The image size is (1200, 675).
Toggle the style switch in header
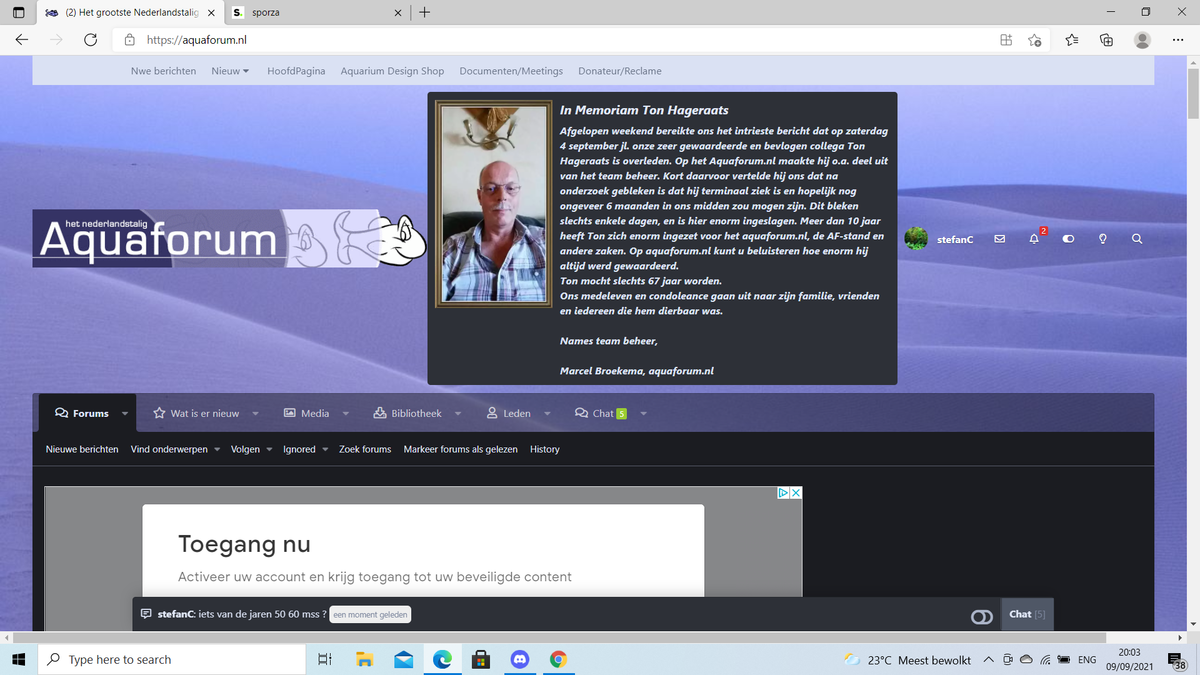click(1068, 240)
